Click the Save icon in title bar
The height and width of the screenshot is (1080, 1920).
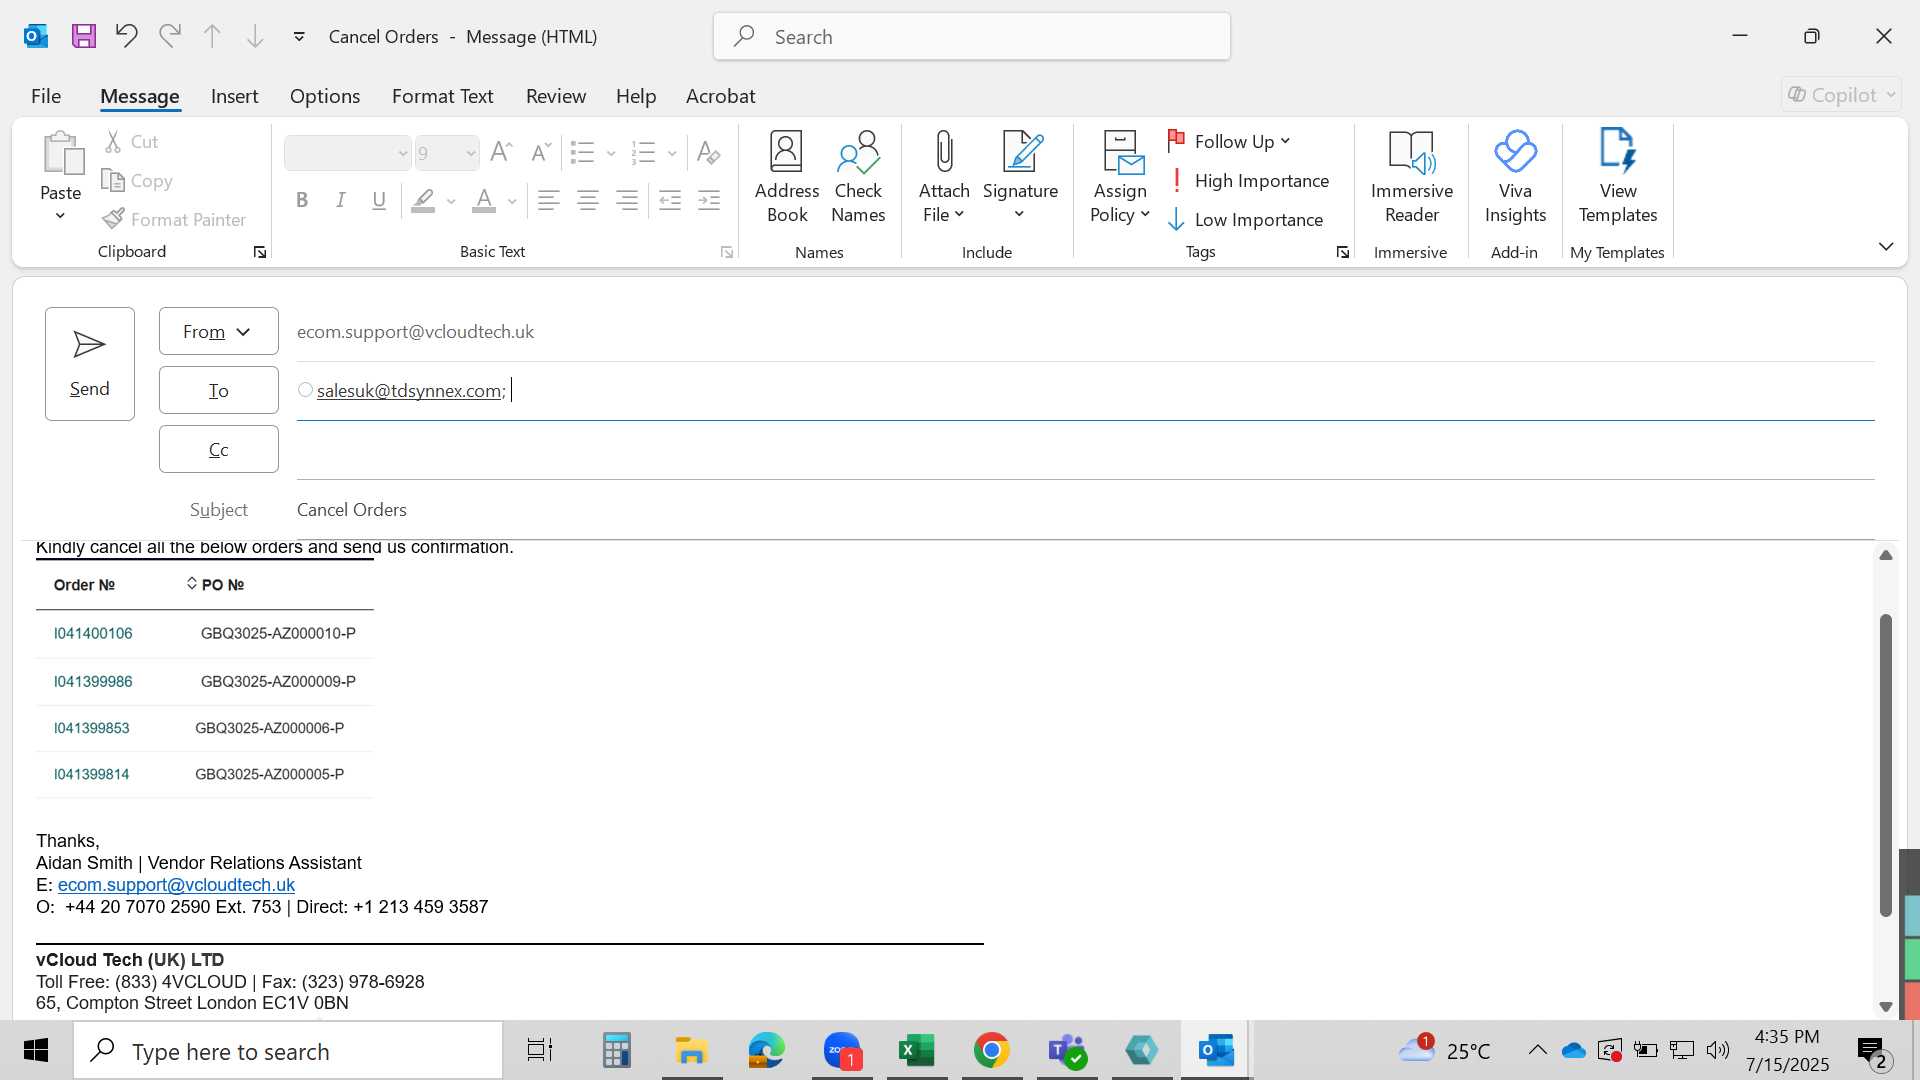tap(84, 36)
